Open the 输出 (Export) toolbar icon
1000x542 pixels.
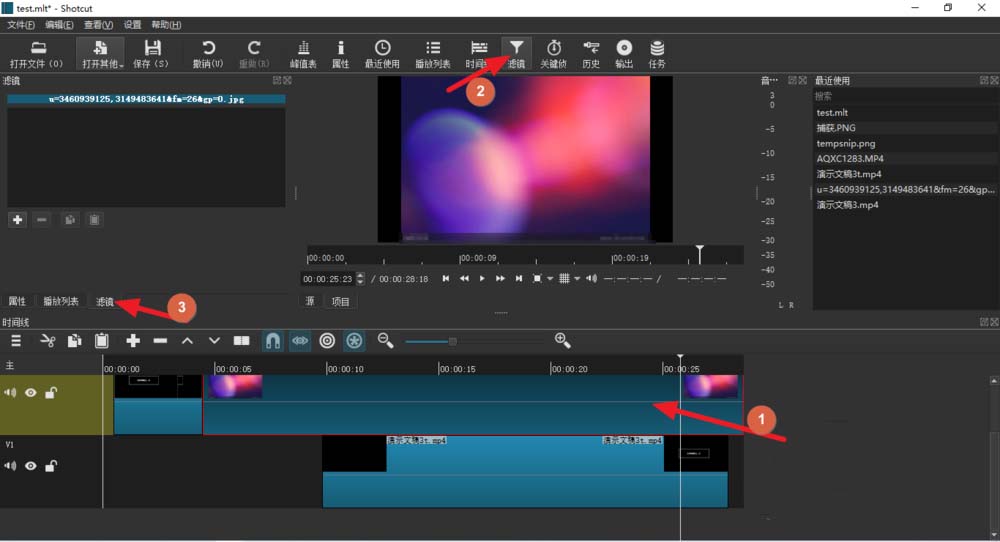tap(624, 53)
